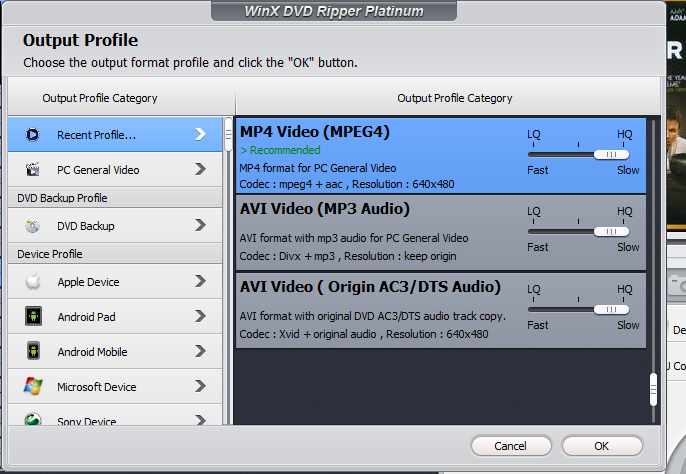Click the Device Profile section header

pyautogui.click(x=115, y=254)
